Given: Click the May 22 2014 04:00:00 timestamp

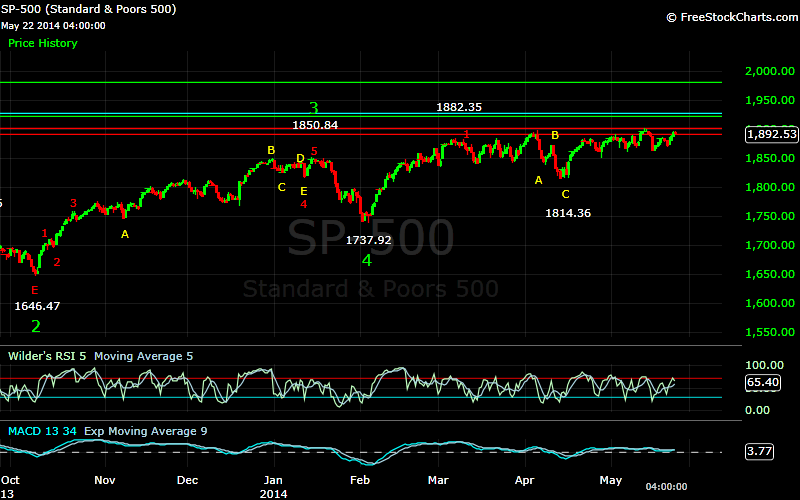Looking at the screenshot, I should point(53,26).
